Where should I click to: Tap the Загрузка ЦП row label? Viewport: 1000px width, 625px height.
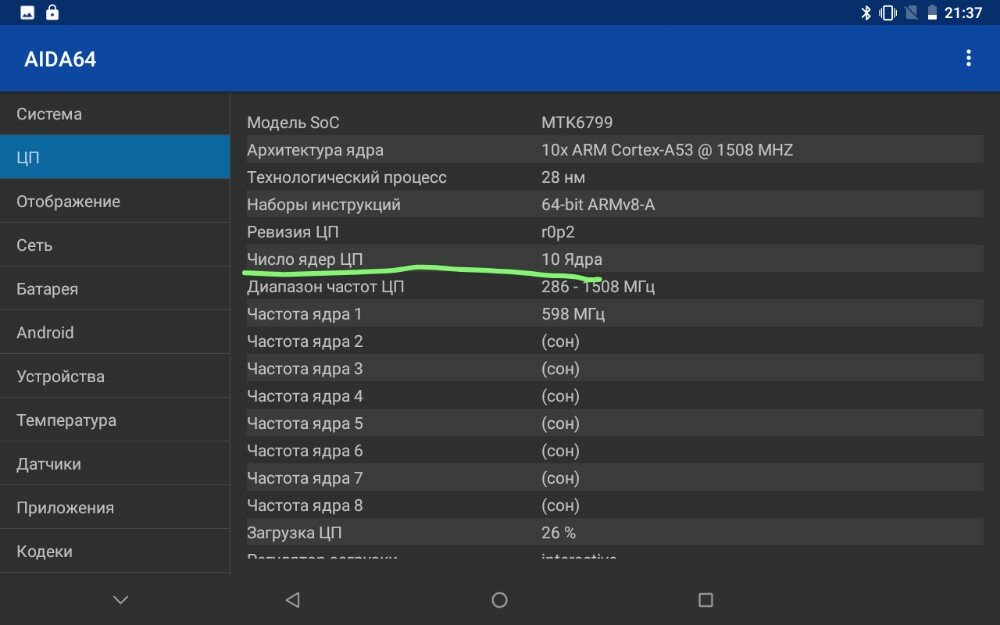pos(294,533)
